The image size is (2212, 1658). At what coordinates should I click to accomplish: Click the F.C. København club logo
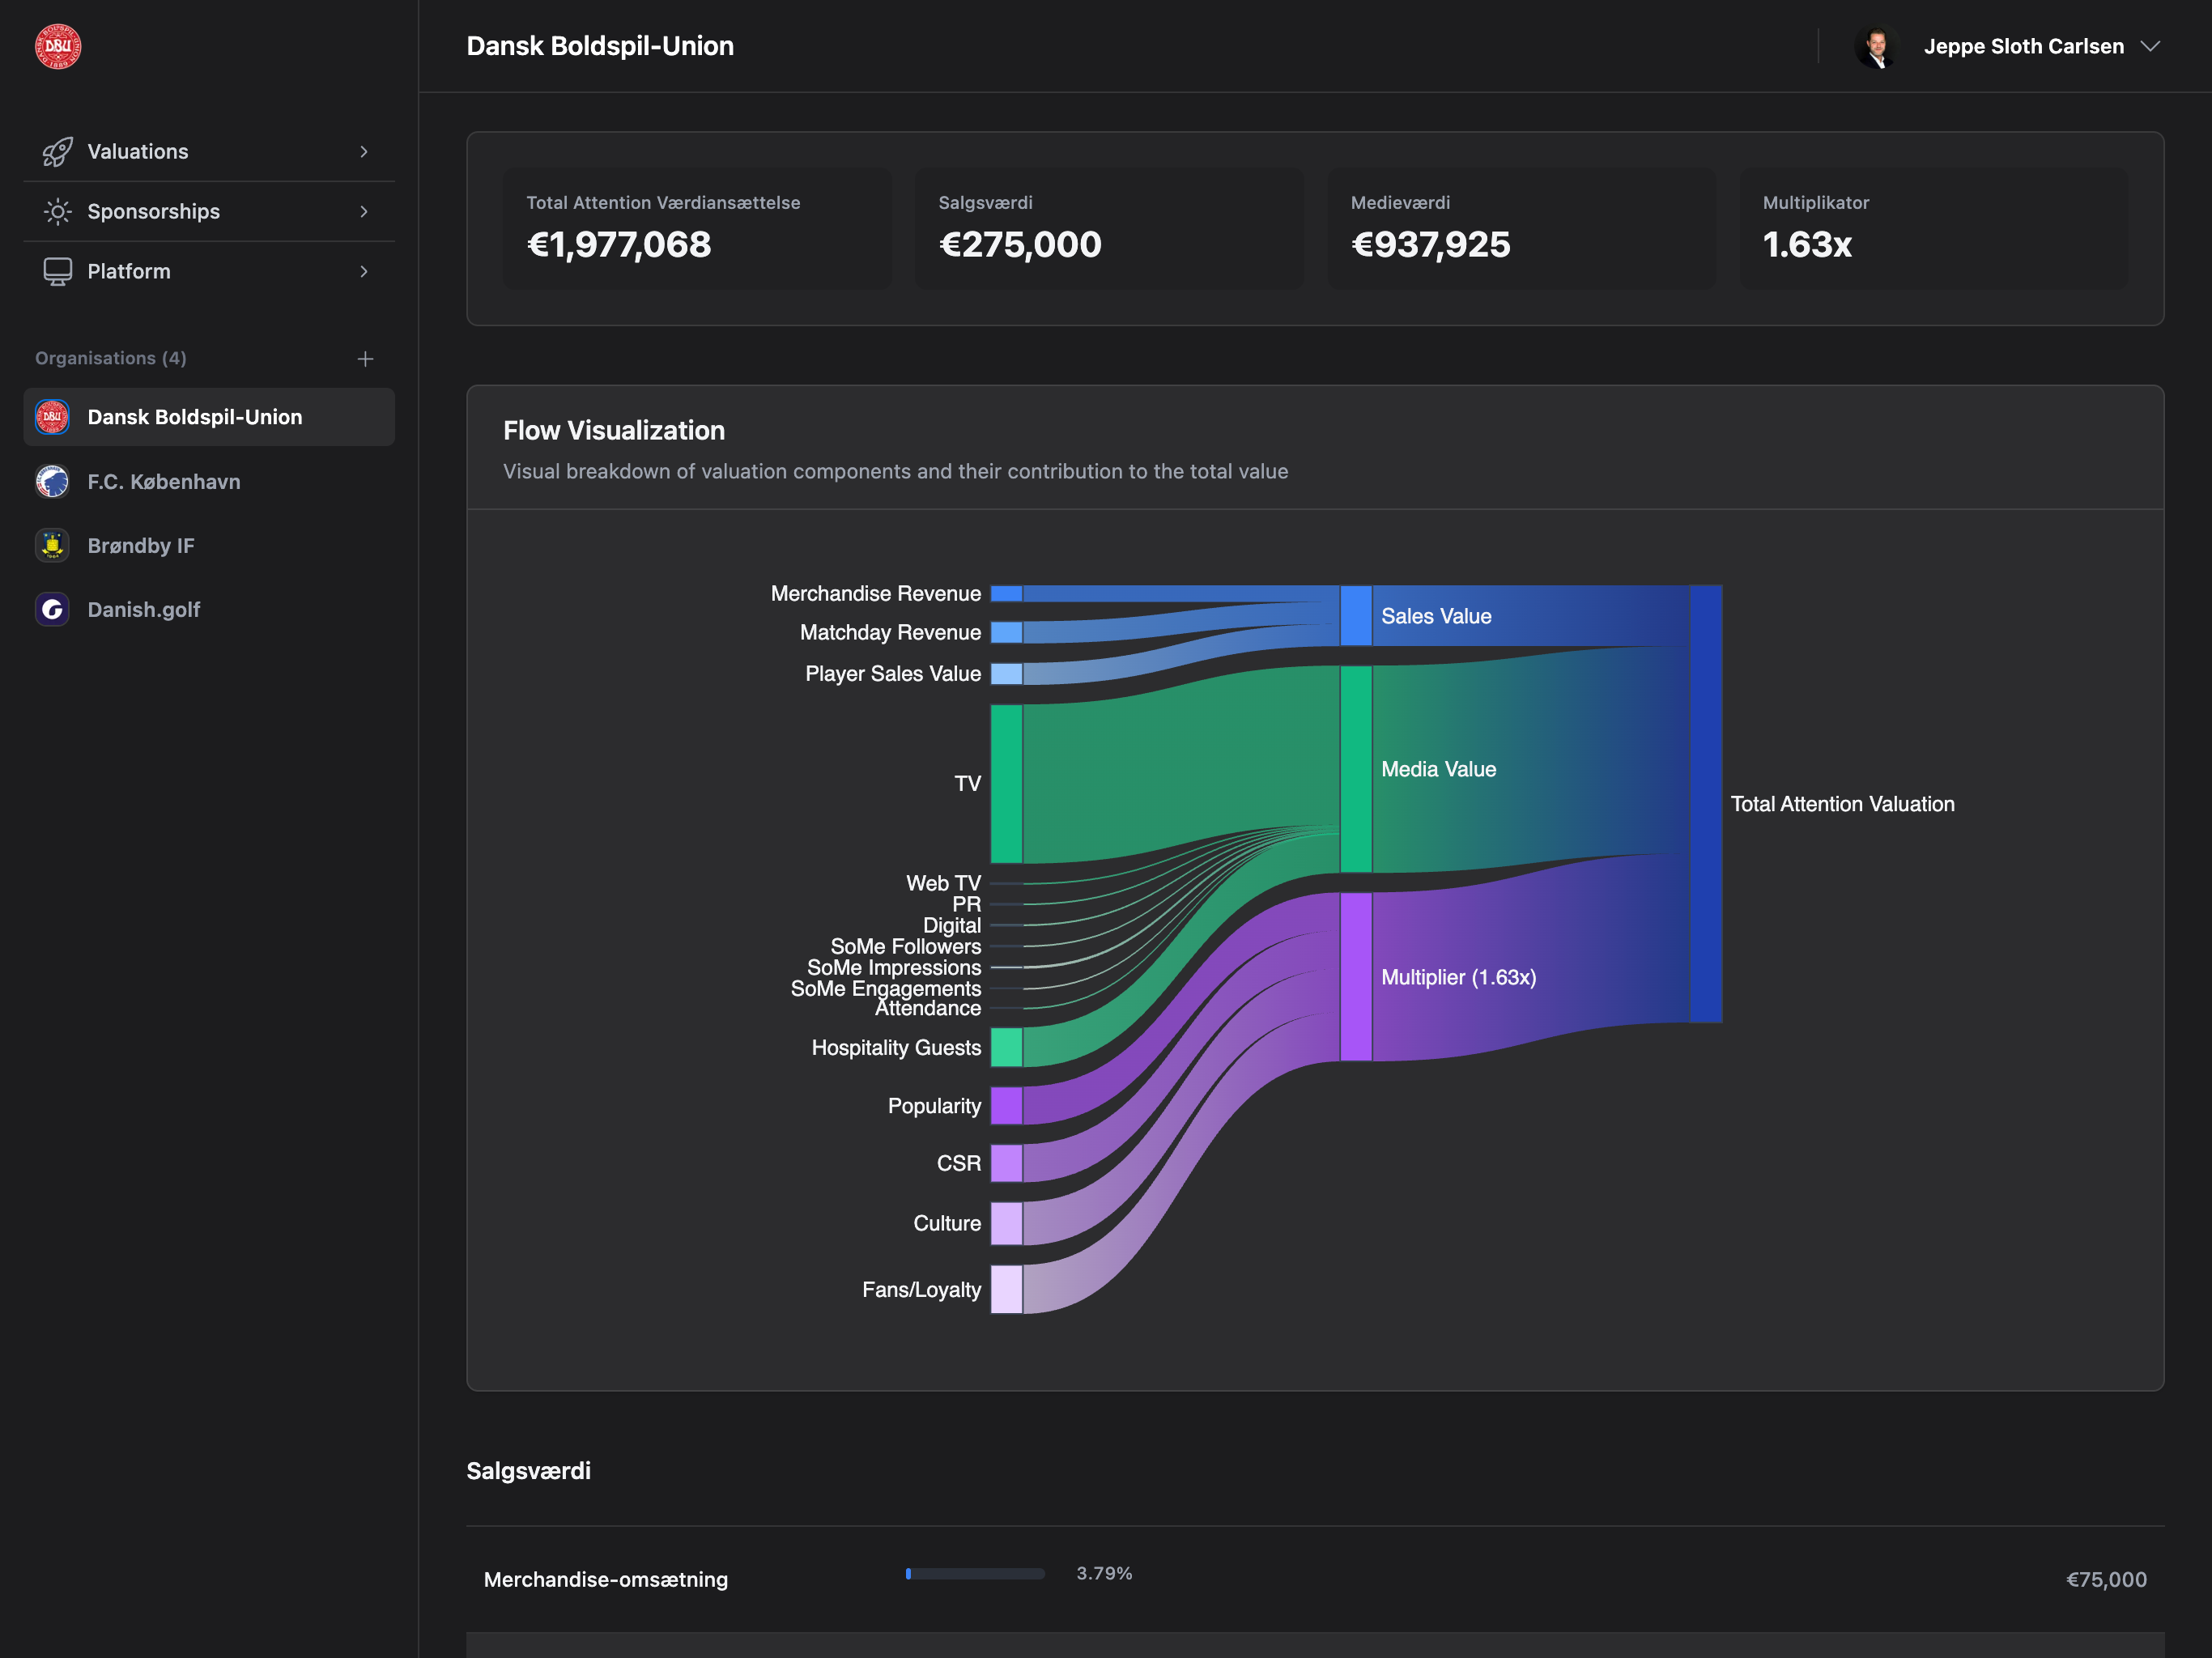point(52,482)
